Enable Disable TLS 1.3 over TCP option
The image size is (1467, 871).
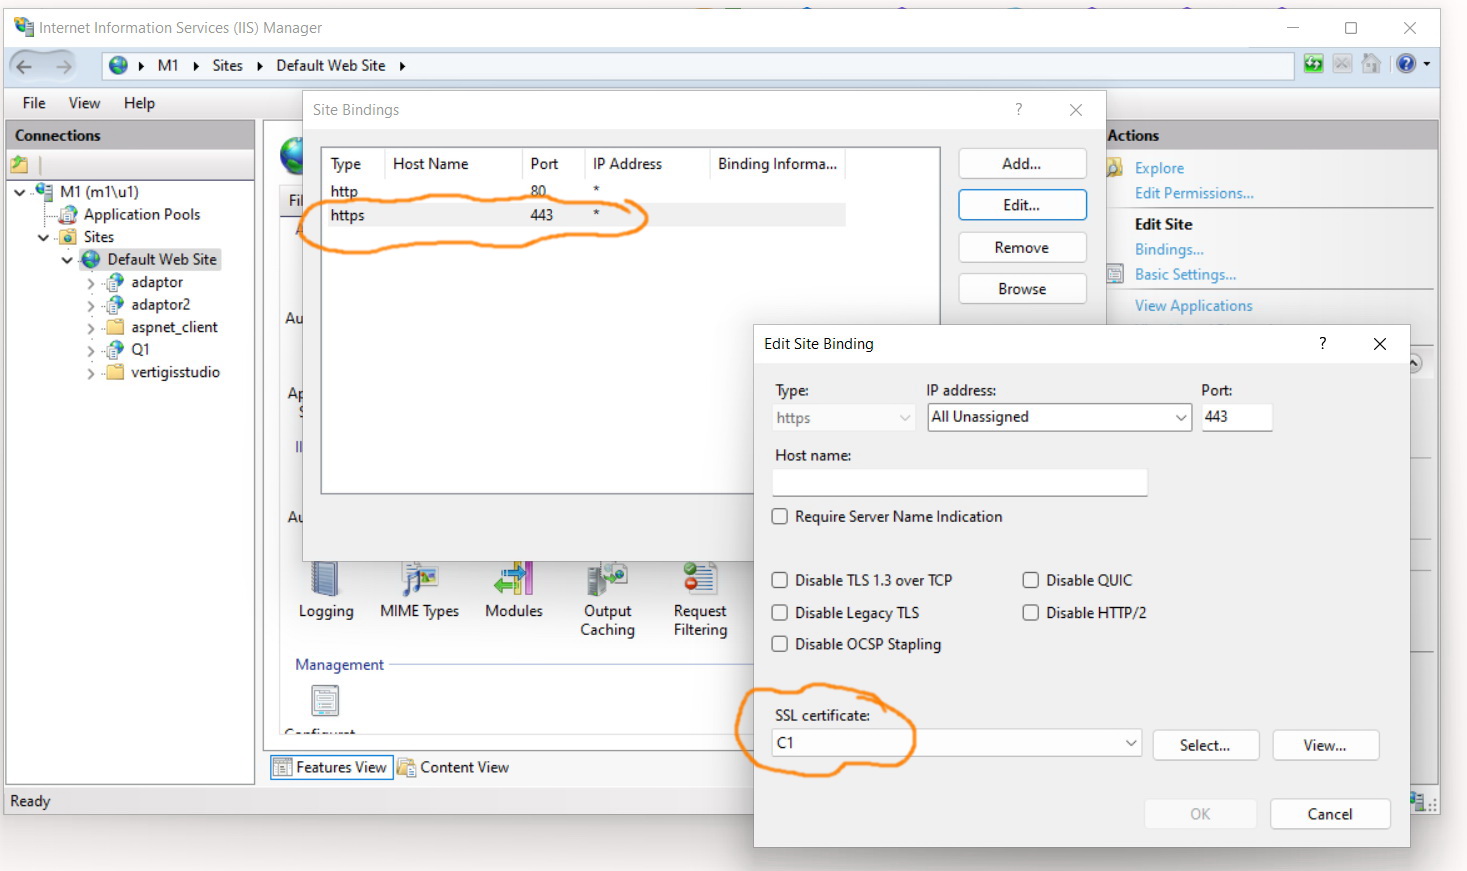click(780, 580)
